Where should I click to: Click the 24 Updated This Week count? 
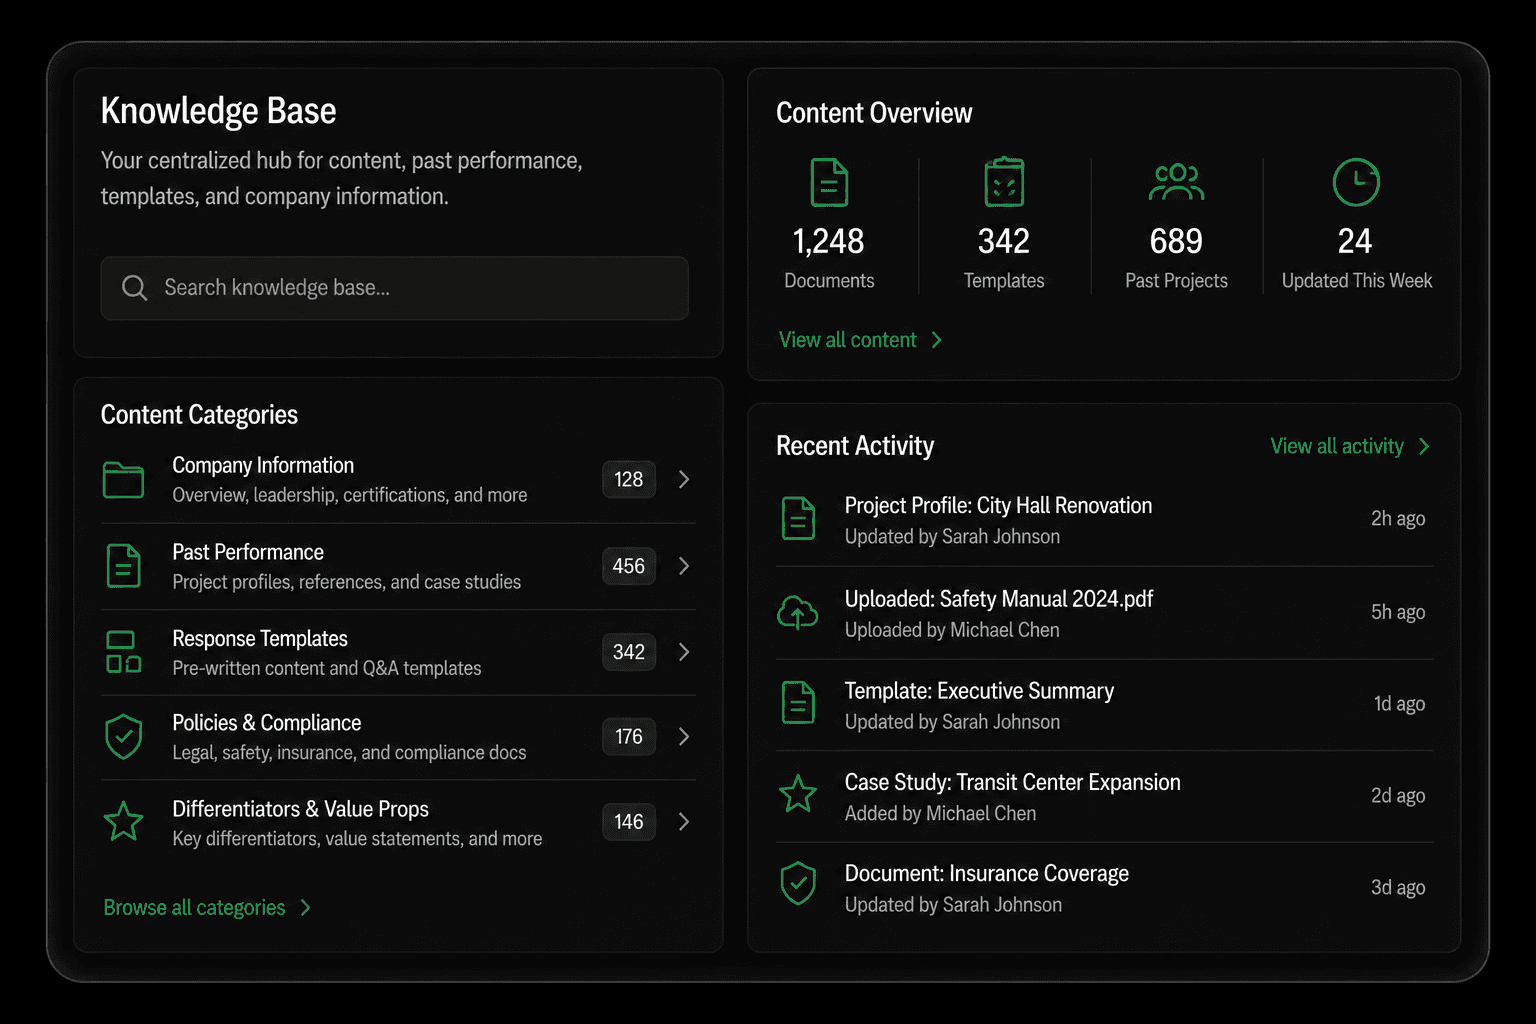[1355, 241]
